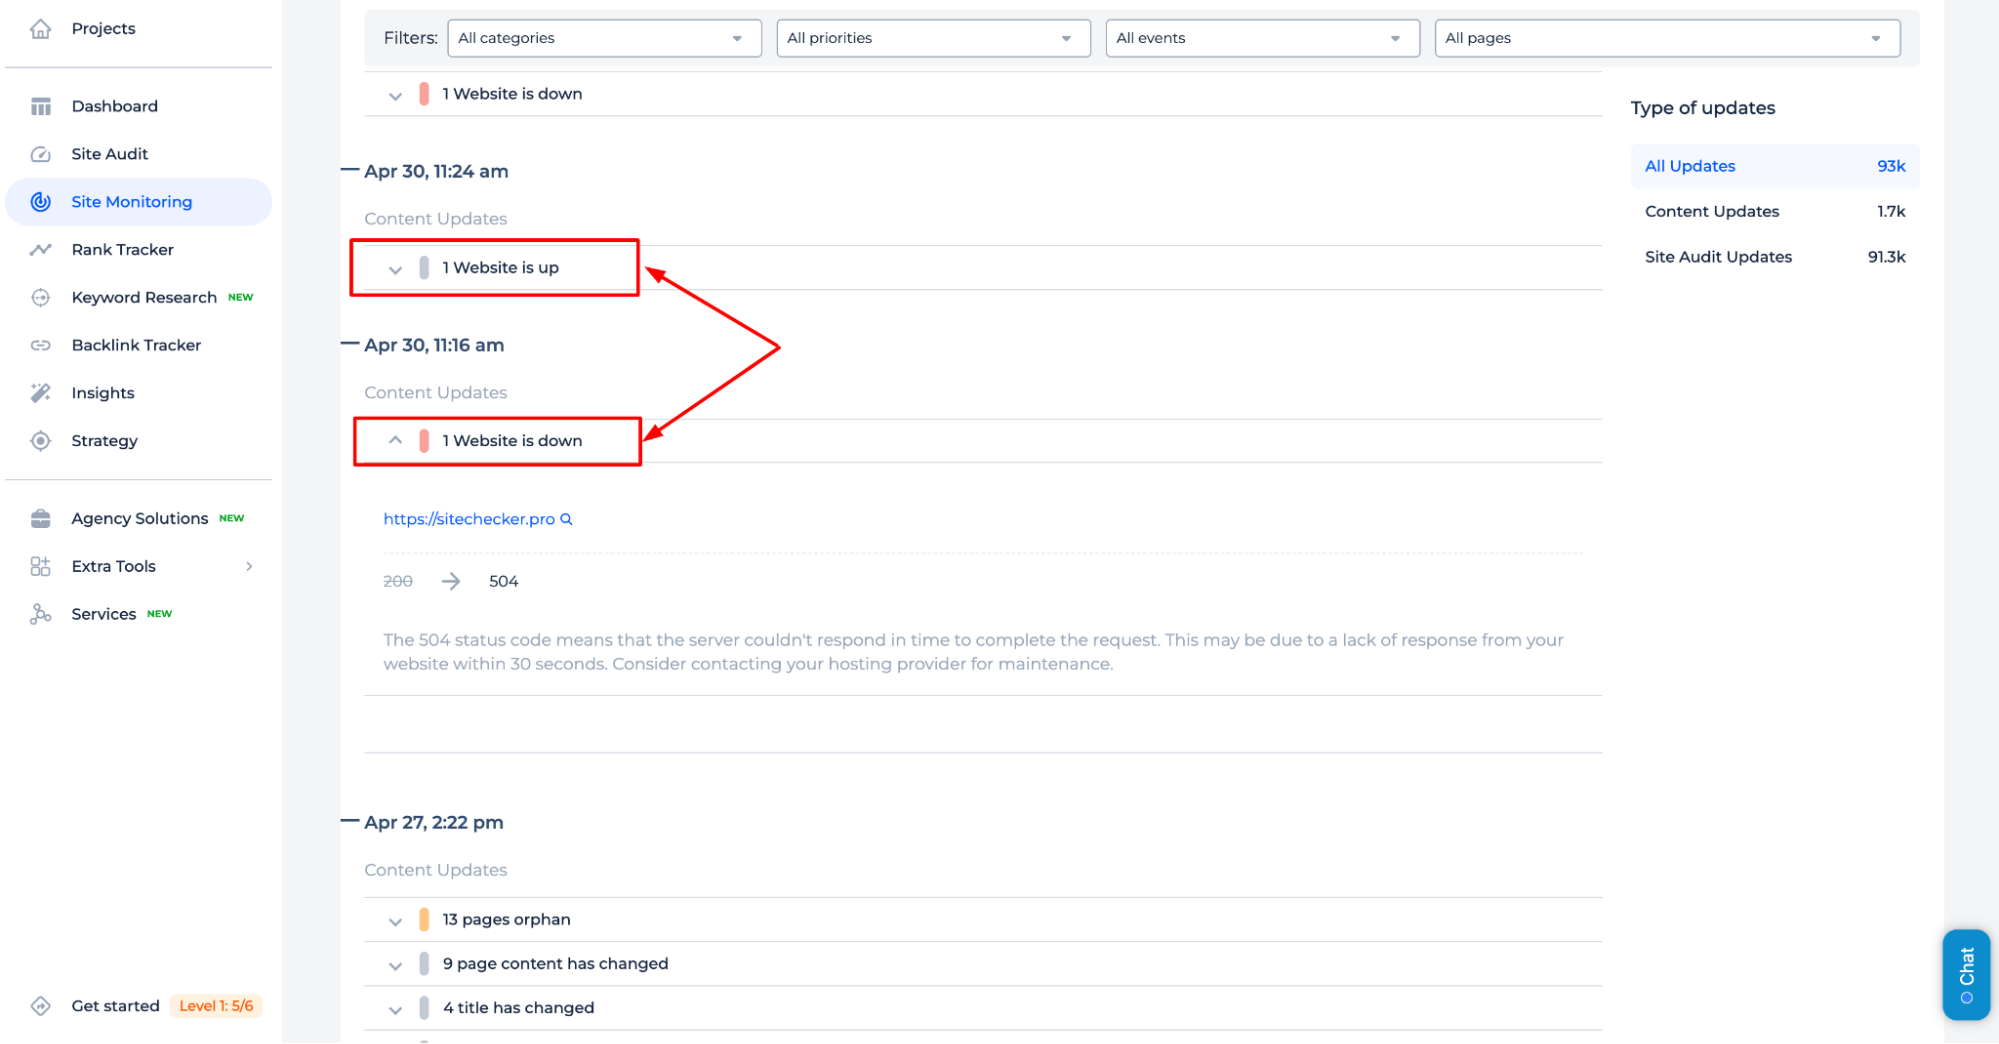1999x1044 pixels.
Task: Open Site Audit in the sidebar
Action: (x=109, y=154)
